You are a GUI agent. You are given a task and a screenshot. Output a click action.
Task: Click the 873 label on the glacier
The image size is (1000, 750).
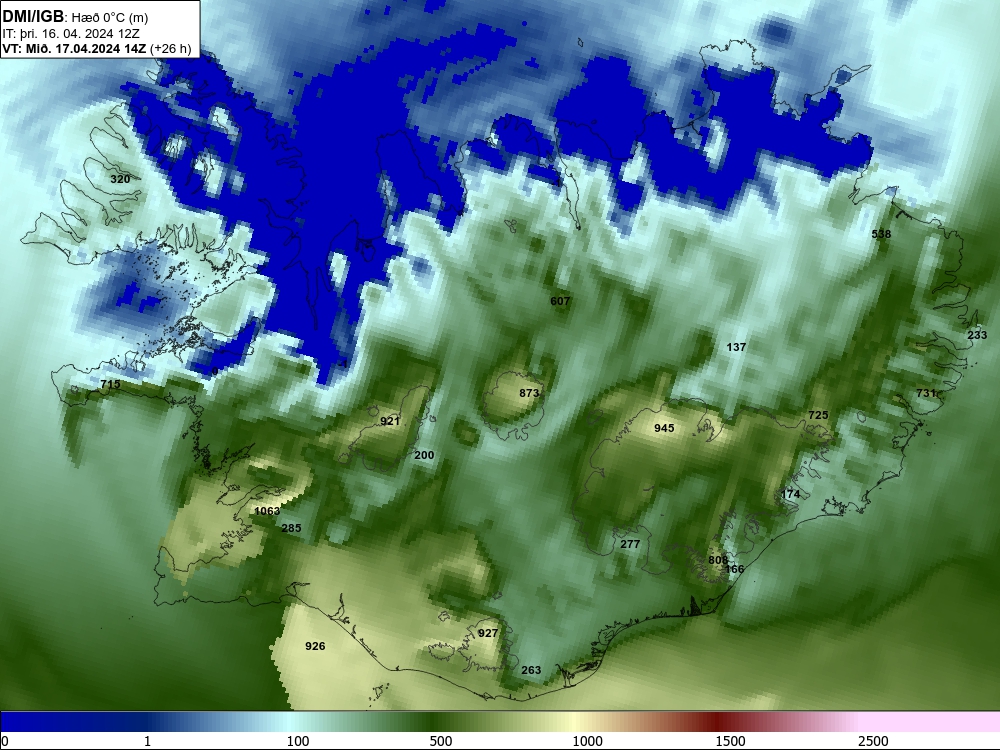point(529,393)
